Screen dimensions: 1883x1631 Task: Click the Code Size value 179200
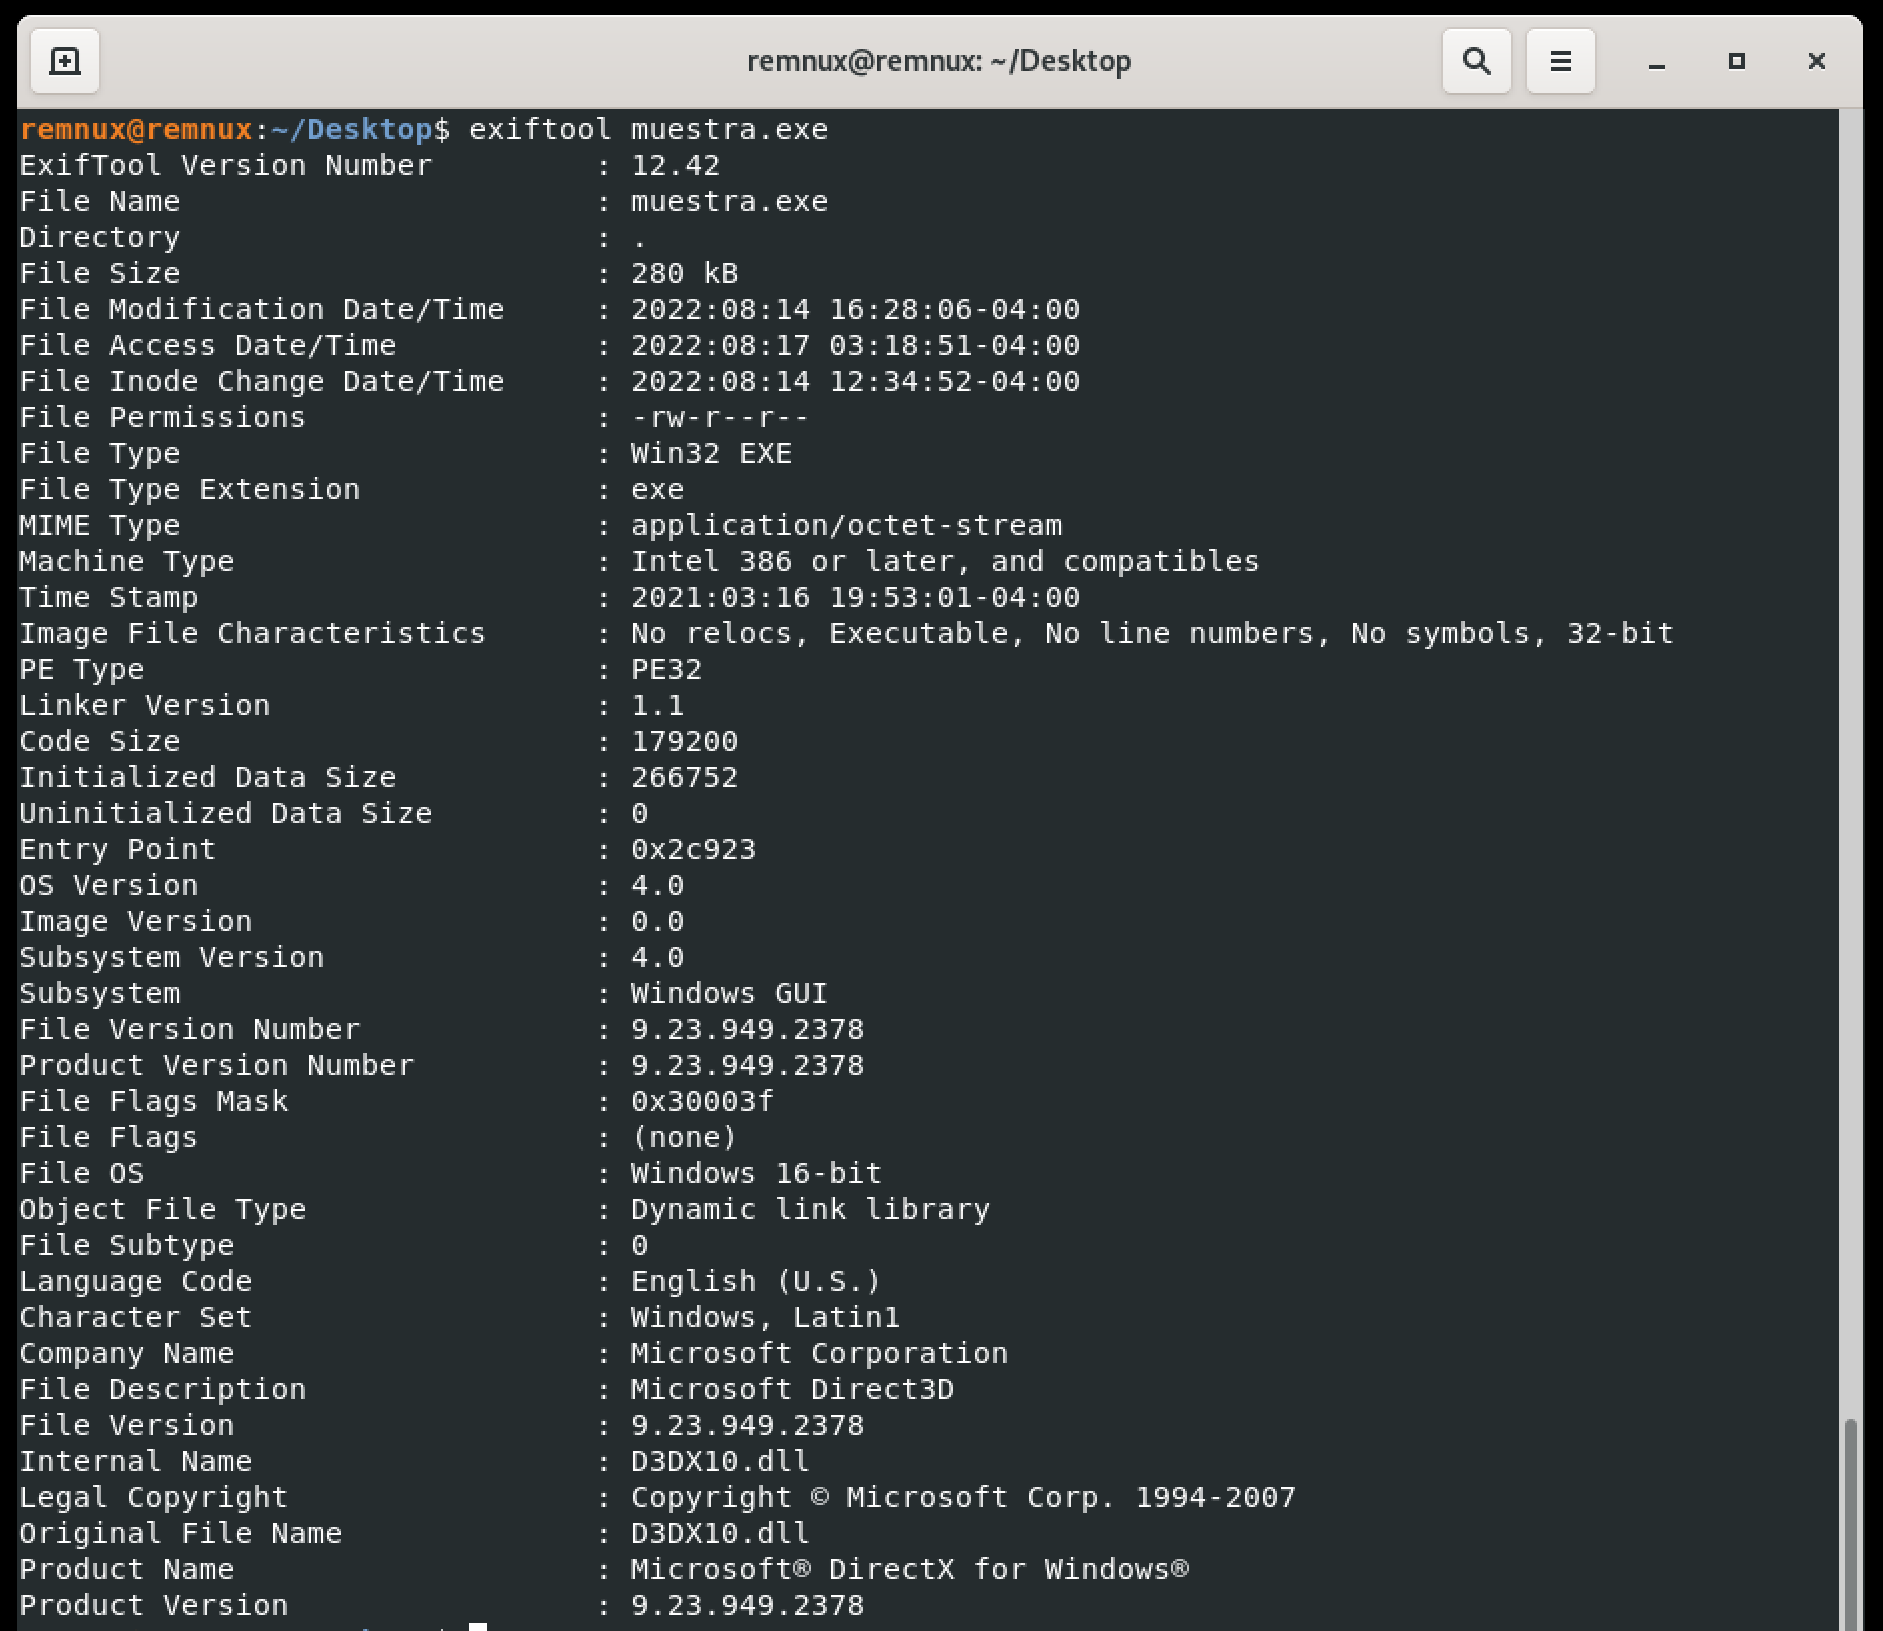pyautogui.click(x=684, y=741)
